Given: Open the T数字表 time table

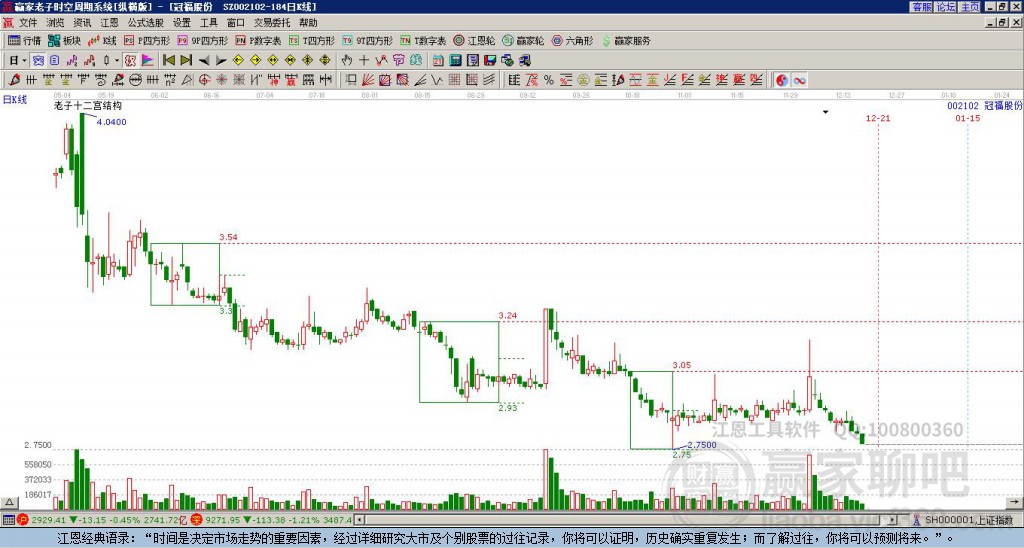Looking at the screenshot, I should [x=423, y=40].
